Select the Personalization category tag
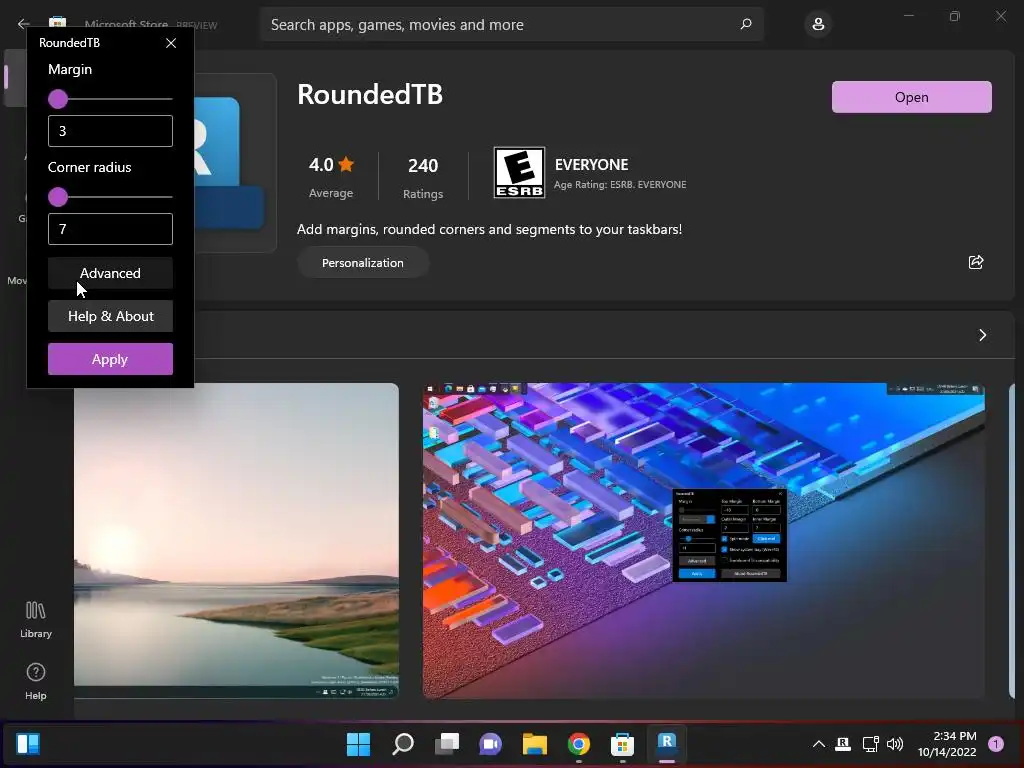The image size is (1024, 768). click(x=362, y=263)
